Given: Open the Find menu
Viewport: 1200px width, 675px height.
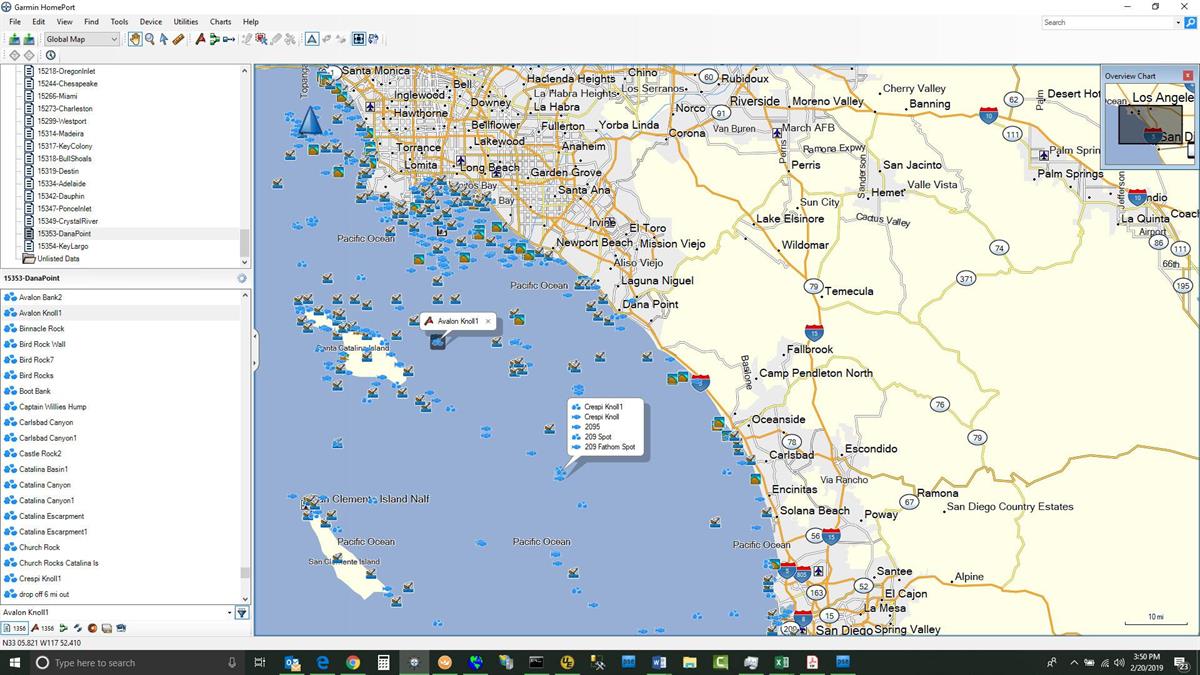Looking at the screenshot, I should click(91, 21).
